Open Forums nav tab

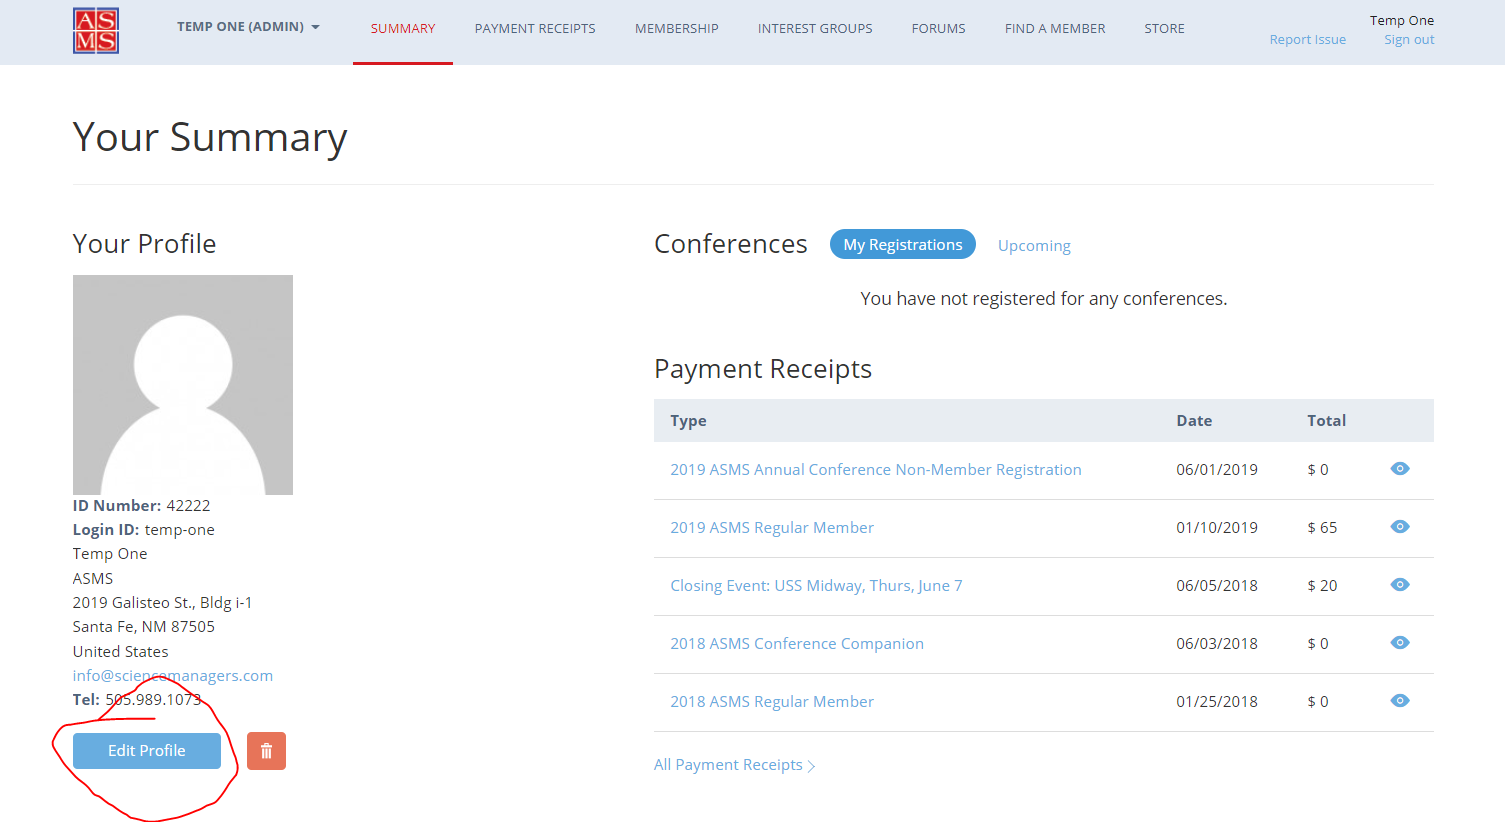click(939, 29)
